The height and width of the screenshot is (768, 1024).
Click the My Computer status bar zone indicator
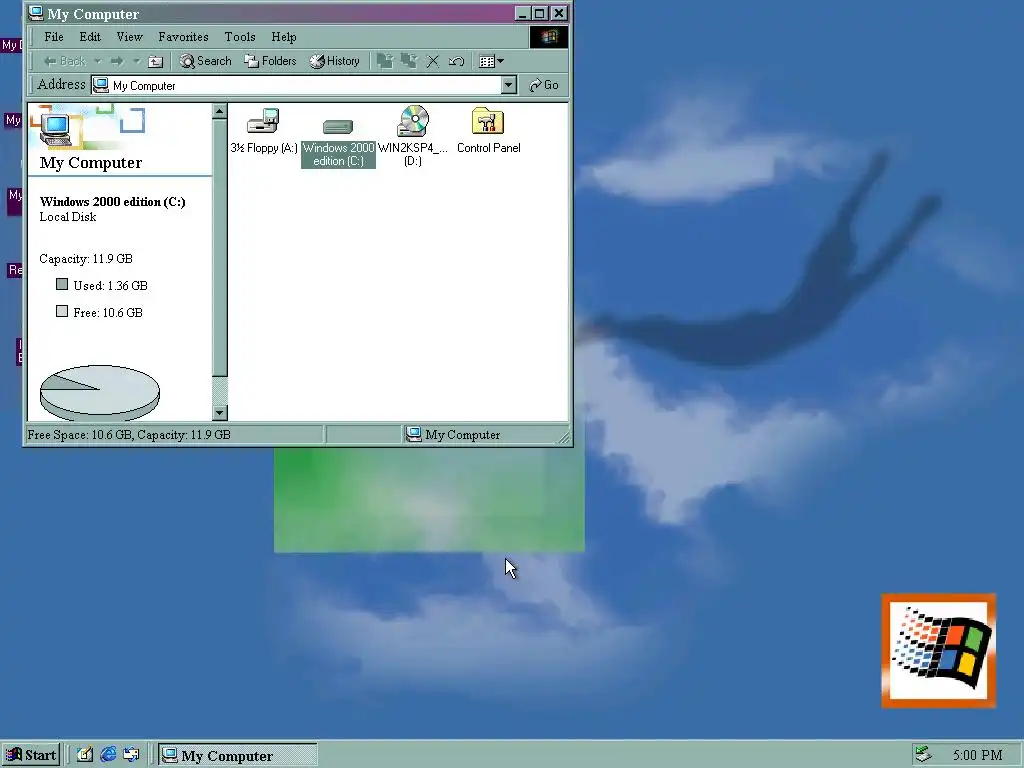453,435
